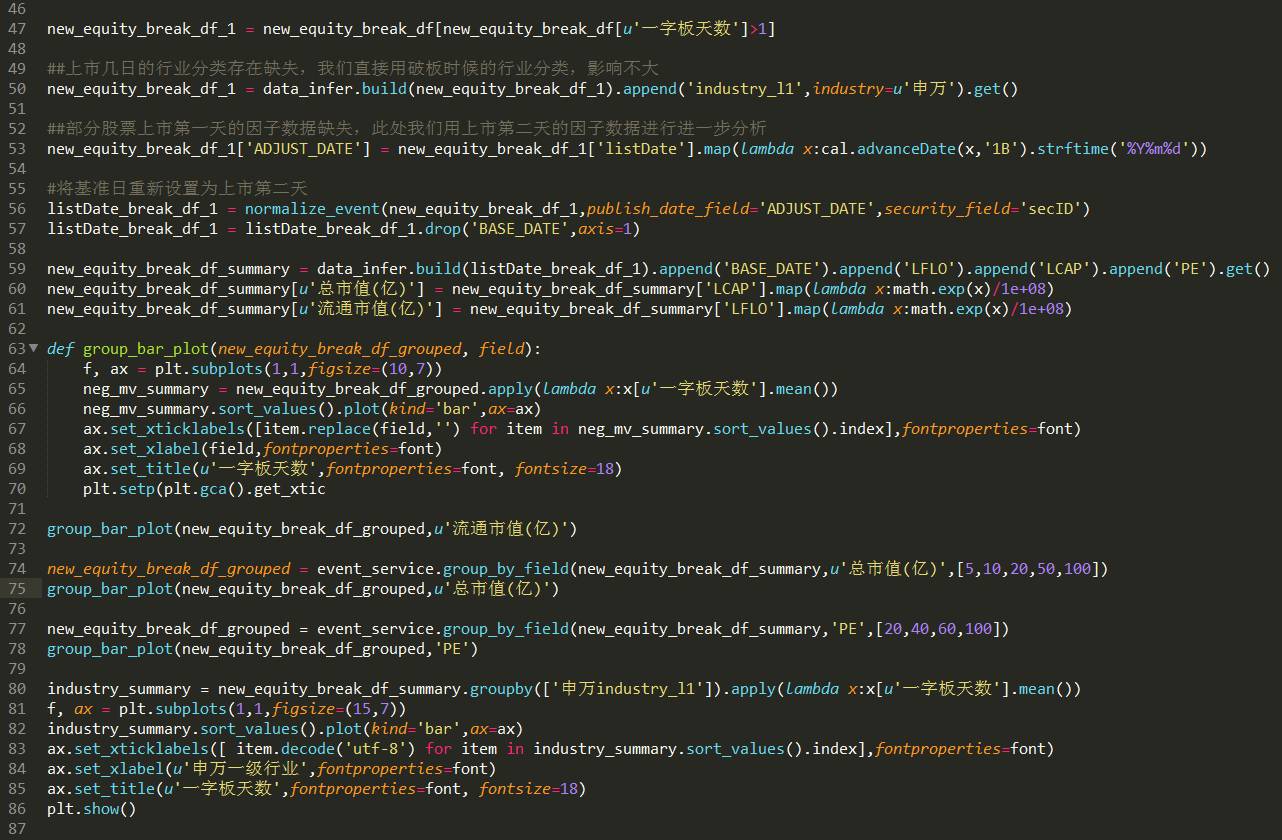Screen dimensions: 1282x840
Task: Click line number 86 in the gutter
Action: [x=17, y=809]
